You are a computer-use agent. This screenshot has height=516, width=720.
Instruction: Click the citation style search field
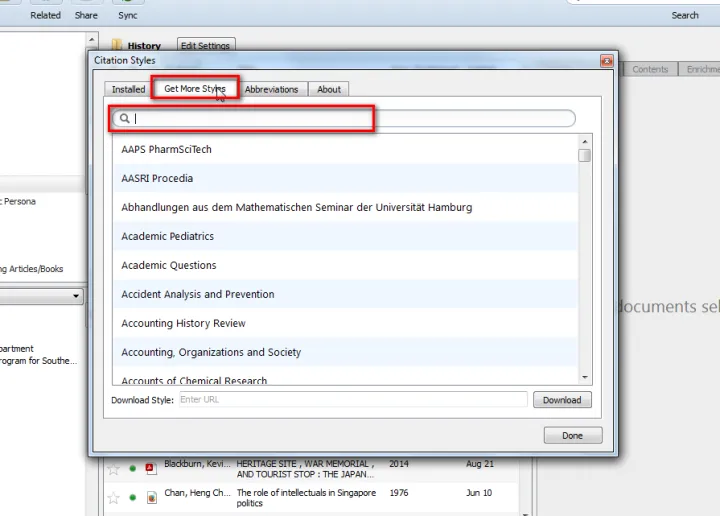[344, 118]
